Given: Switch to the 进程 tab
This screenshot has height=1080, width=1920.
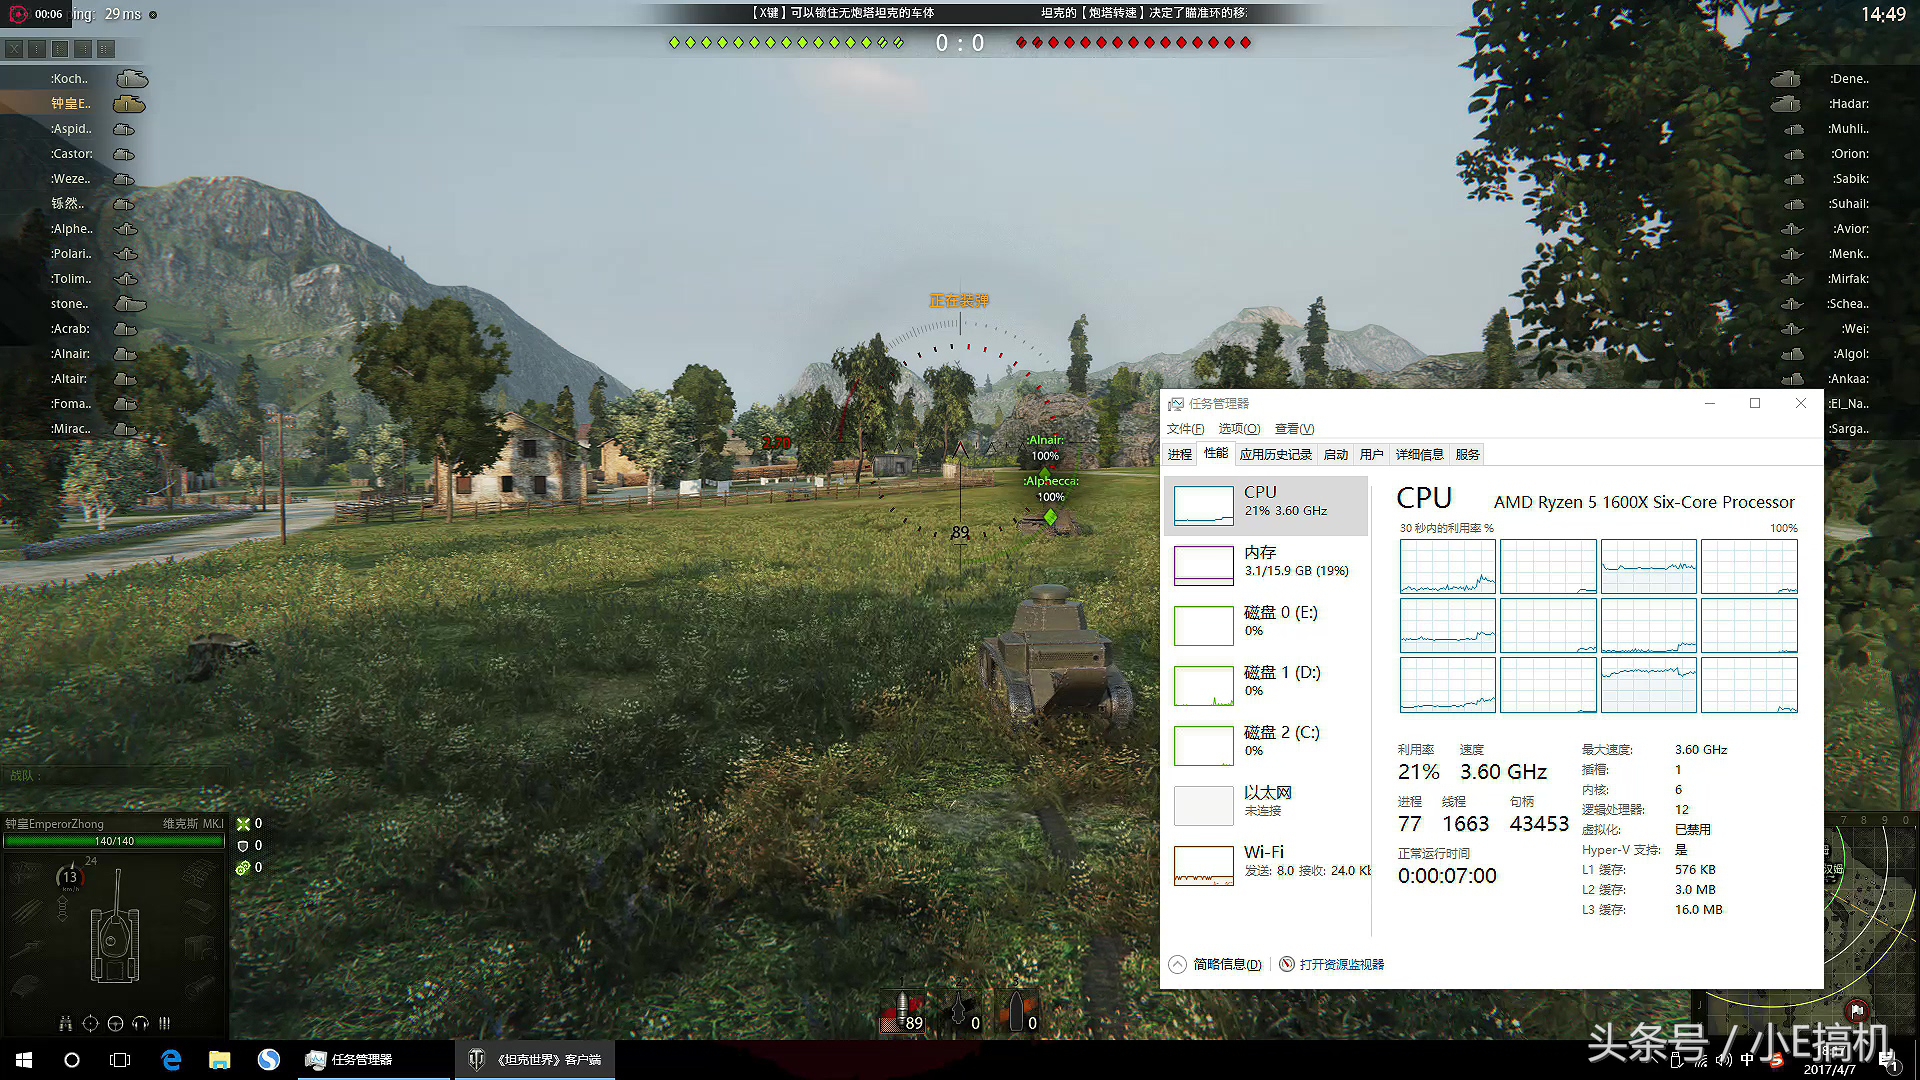Looking at the screenshot, I should (1179, 454).
